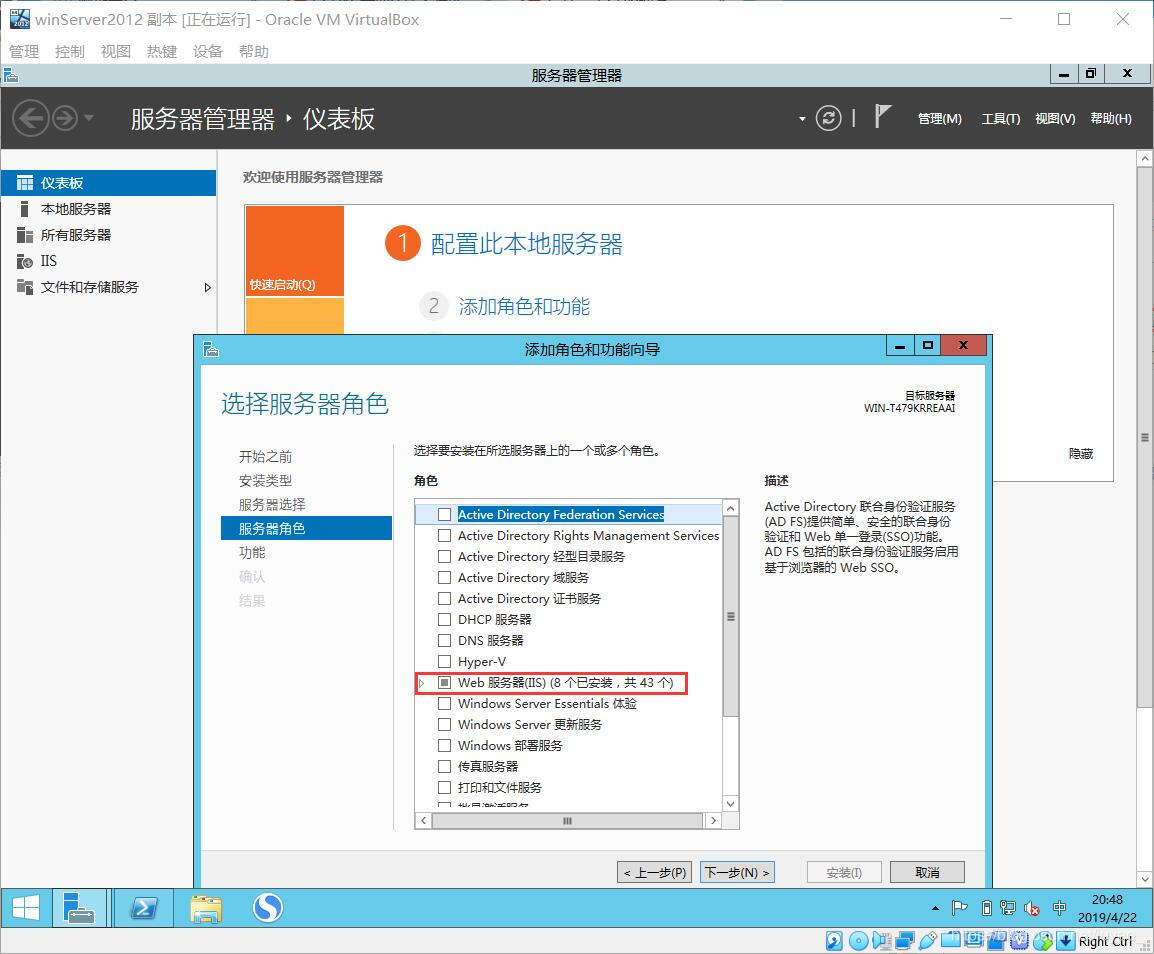Click the 配置此本地服务器 link
Image resolution: width=1154 pixels, height=954 pixels.
[527, 244]
